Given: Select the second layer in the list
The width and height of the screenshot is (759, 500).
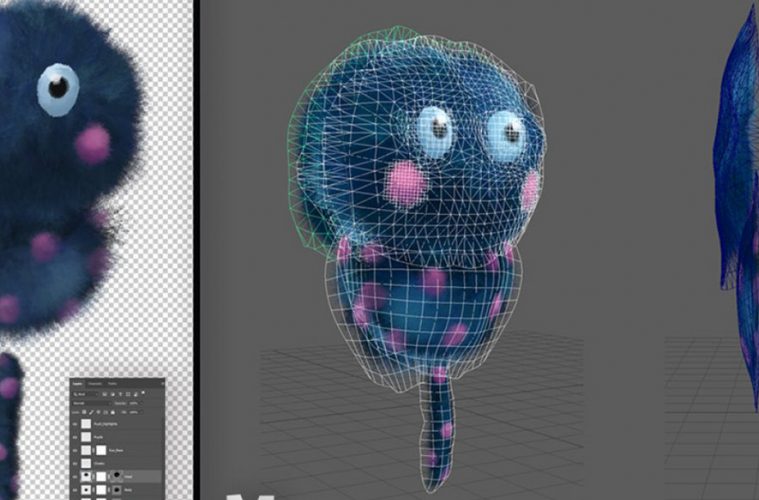Looking at the screenshot, I should click(100, 437).
